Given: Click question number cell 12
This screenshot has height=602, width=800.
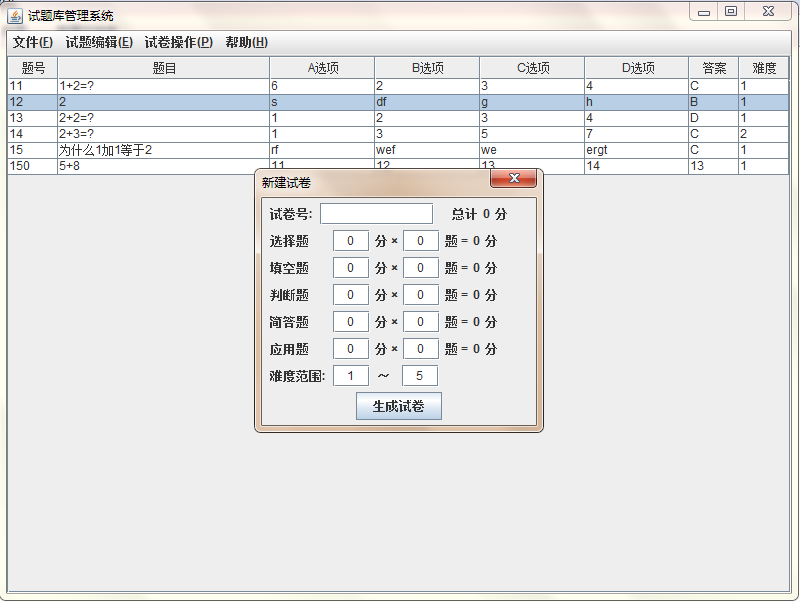Looking at the screenshot, I should 33,102.
